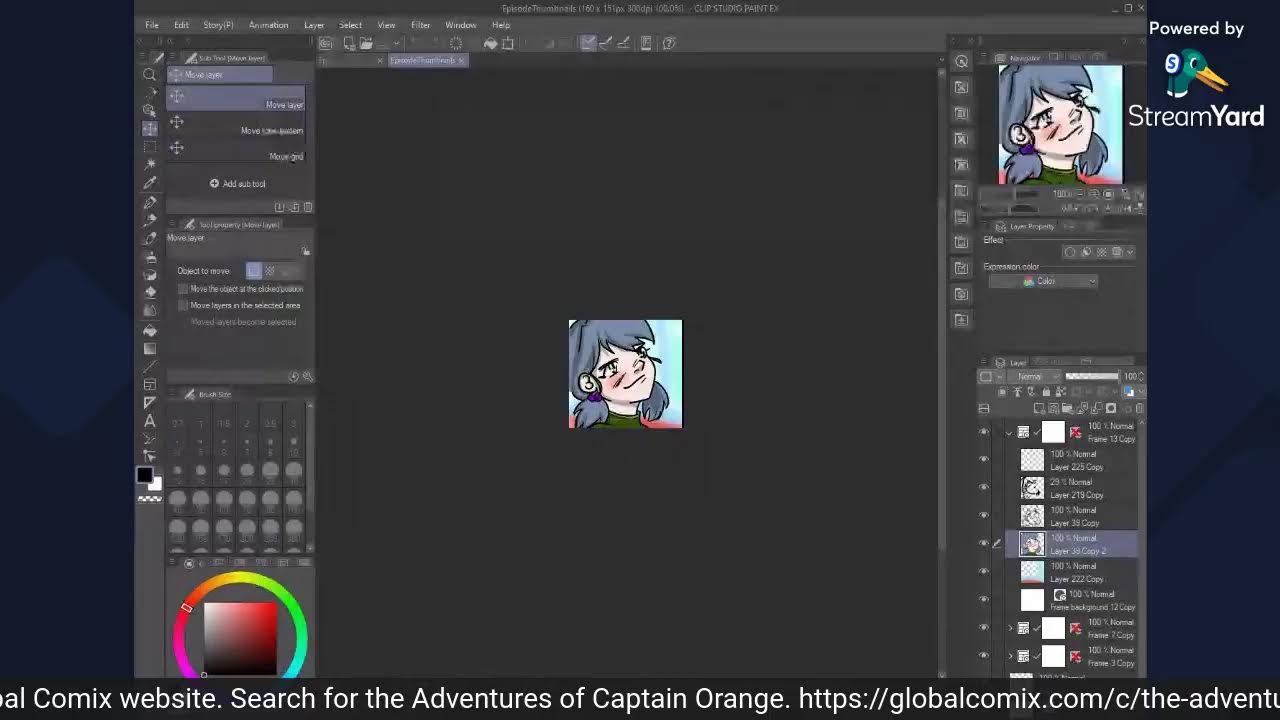This screenshot has height=720, width=1280.
Task: Collapse the Frame 13 Copy folder
Action: [x=1009, y=432]
